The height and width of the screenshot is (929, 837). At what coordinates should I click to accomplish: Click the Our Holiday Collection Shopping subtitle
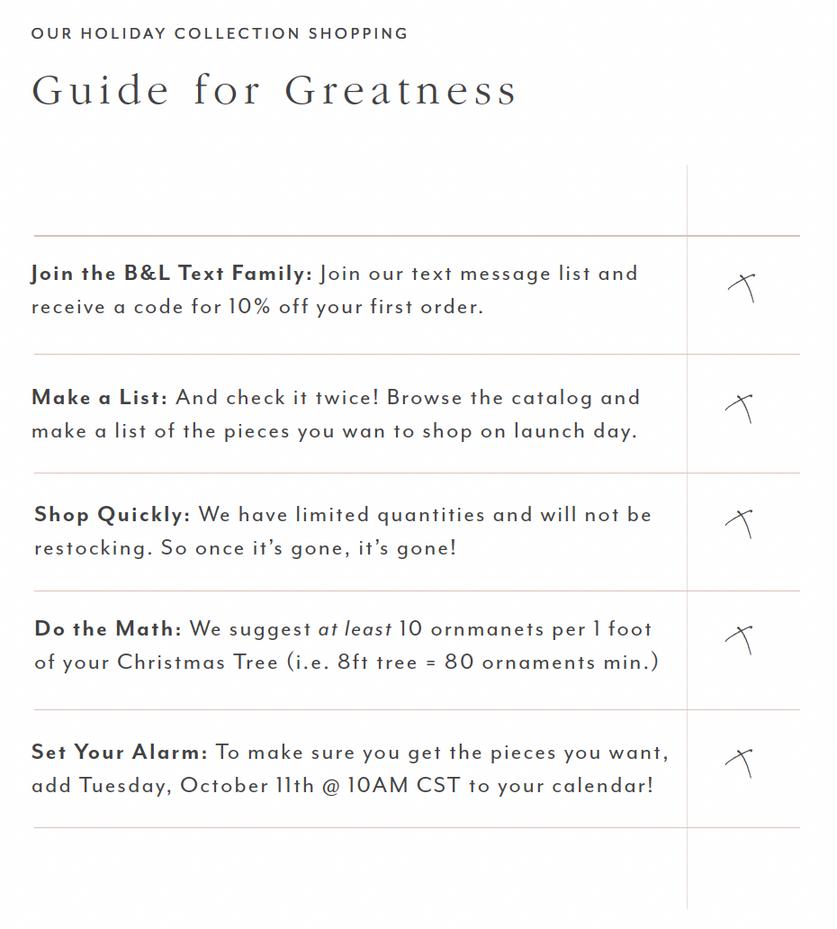(x=219, y=33)
